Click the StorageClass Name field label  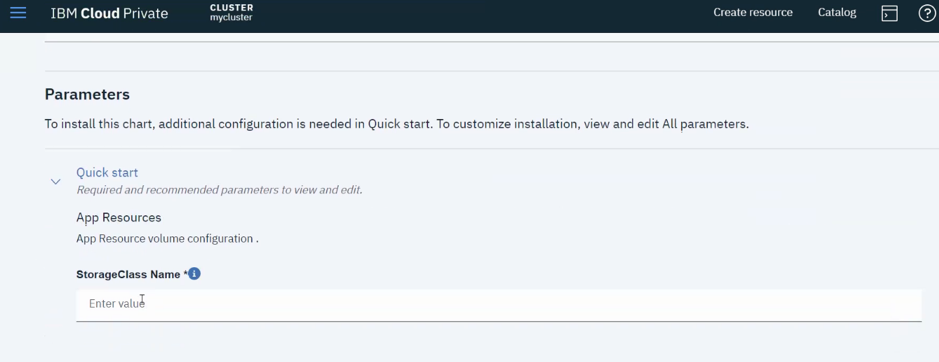[x=128, y=274]
